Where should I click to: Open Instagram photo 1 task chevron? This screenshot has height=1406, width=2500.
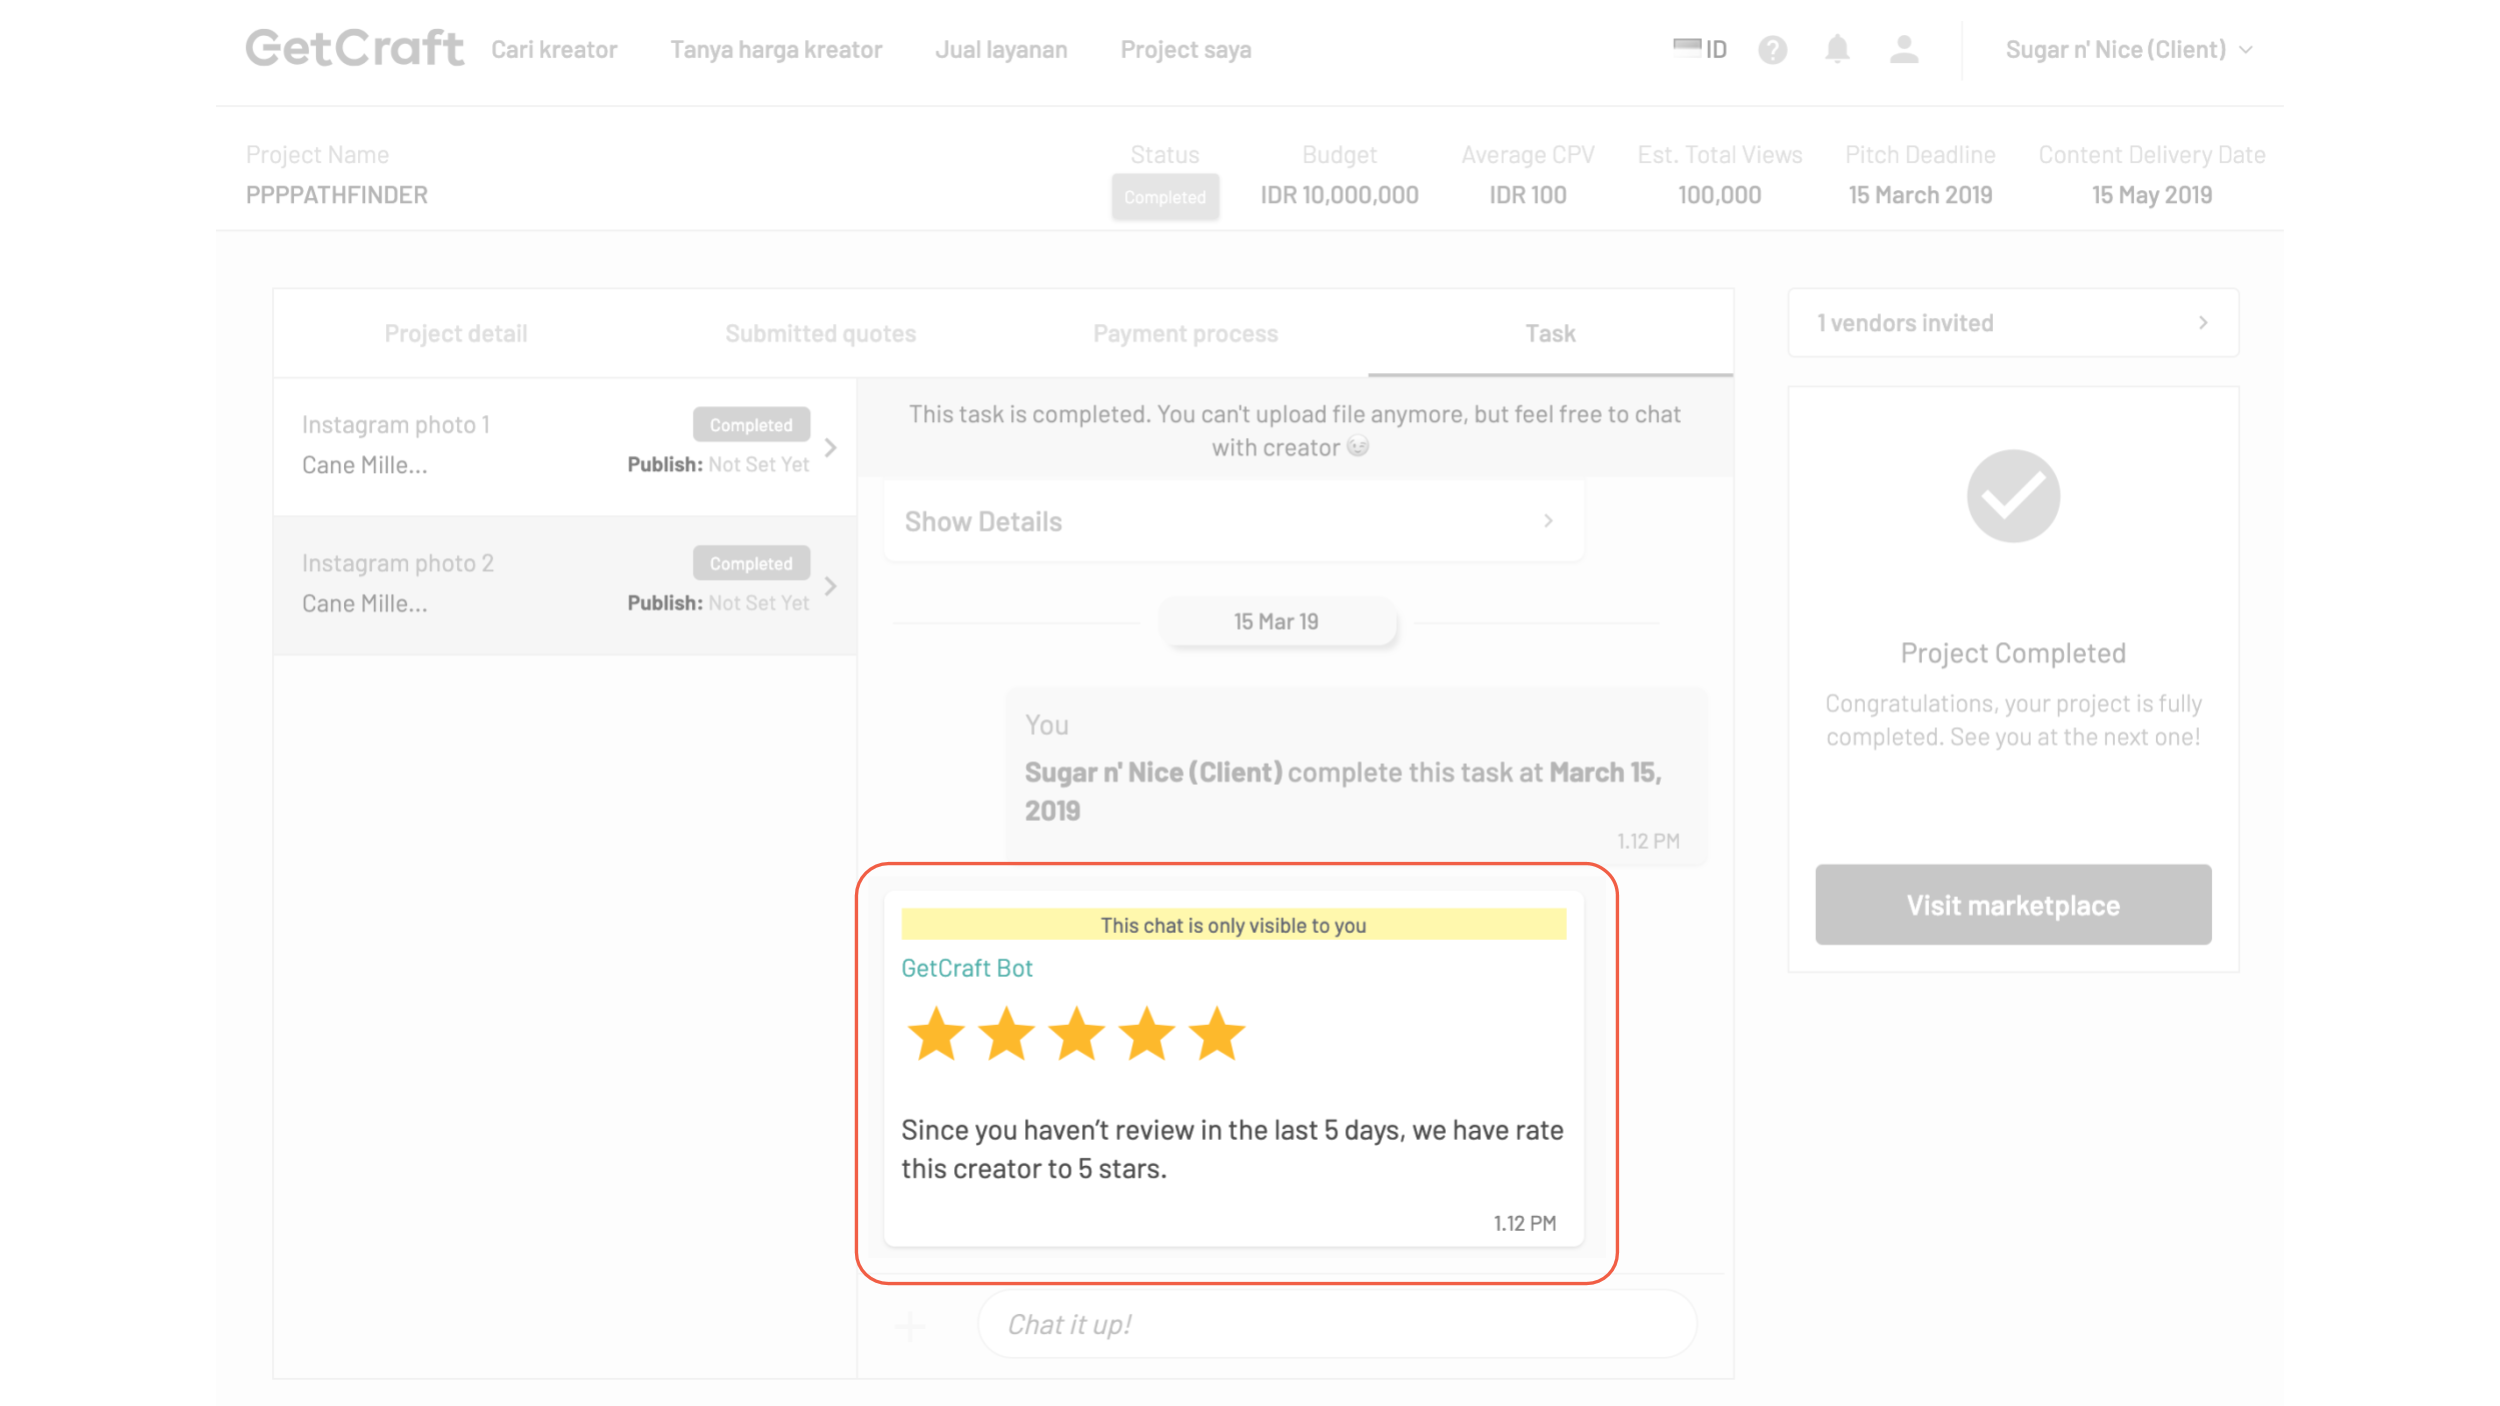click(x=830, y=448)
